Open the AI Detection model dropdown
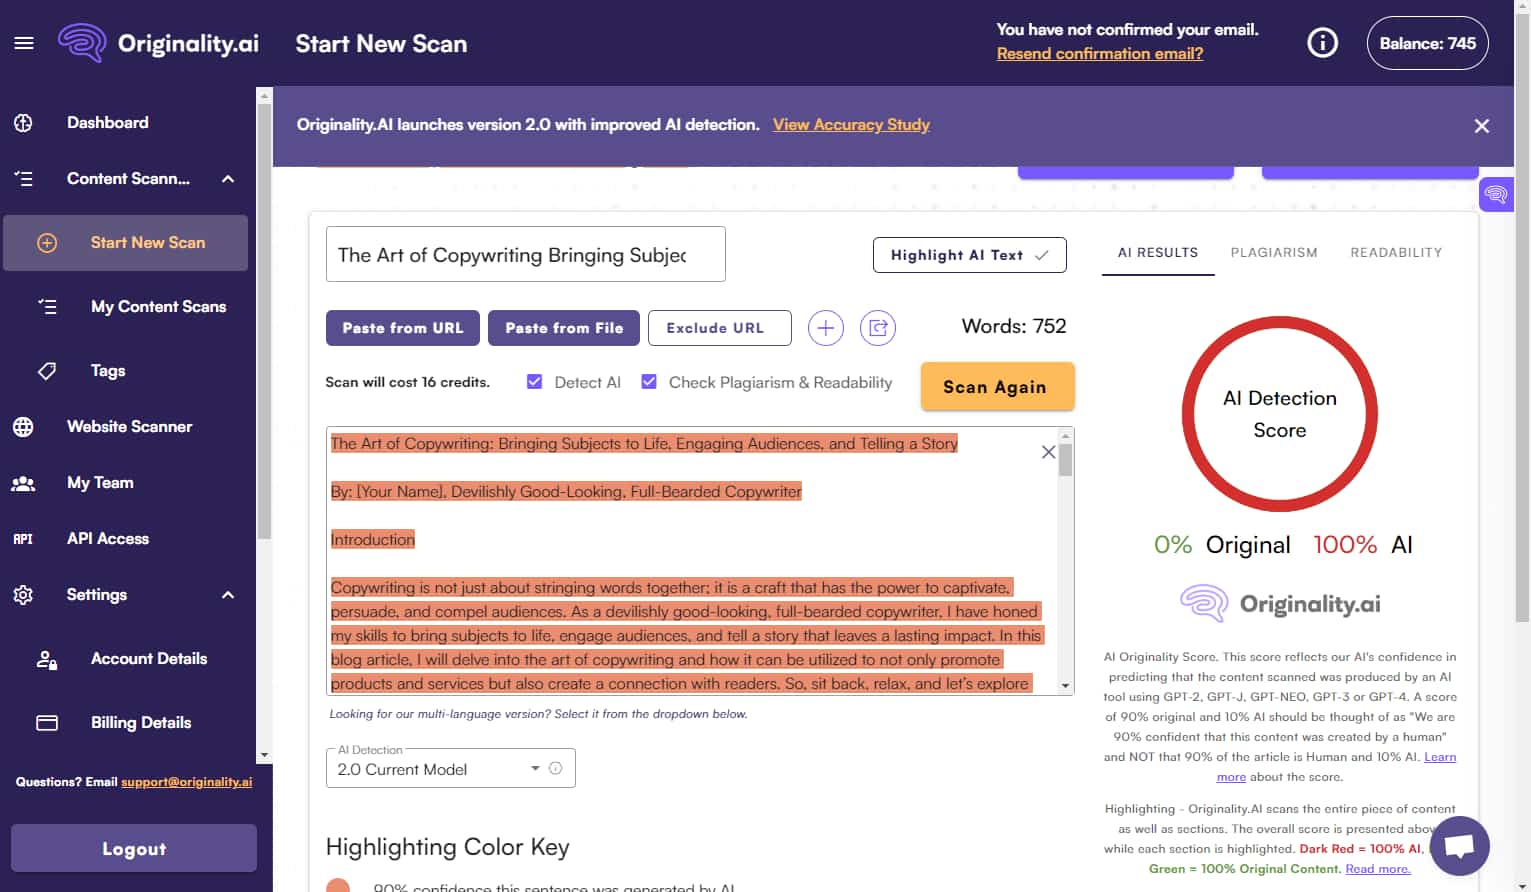The image size is (1531, 892). pyautogui.click(x=450, y=768)
